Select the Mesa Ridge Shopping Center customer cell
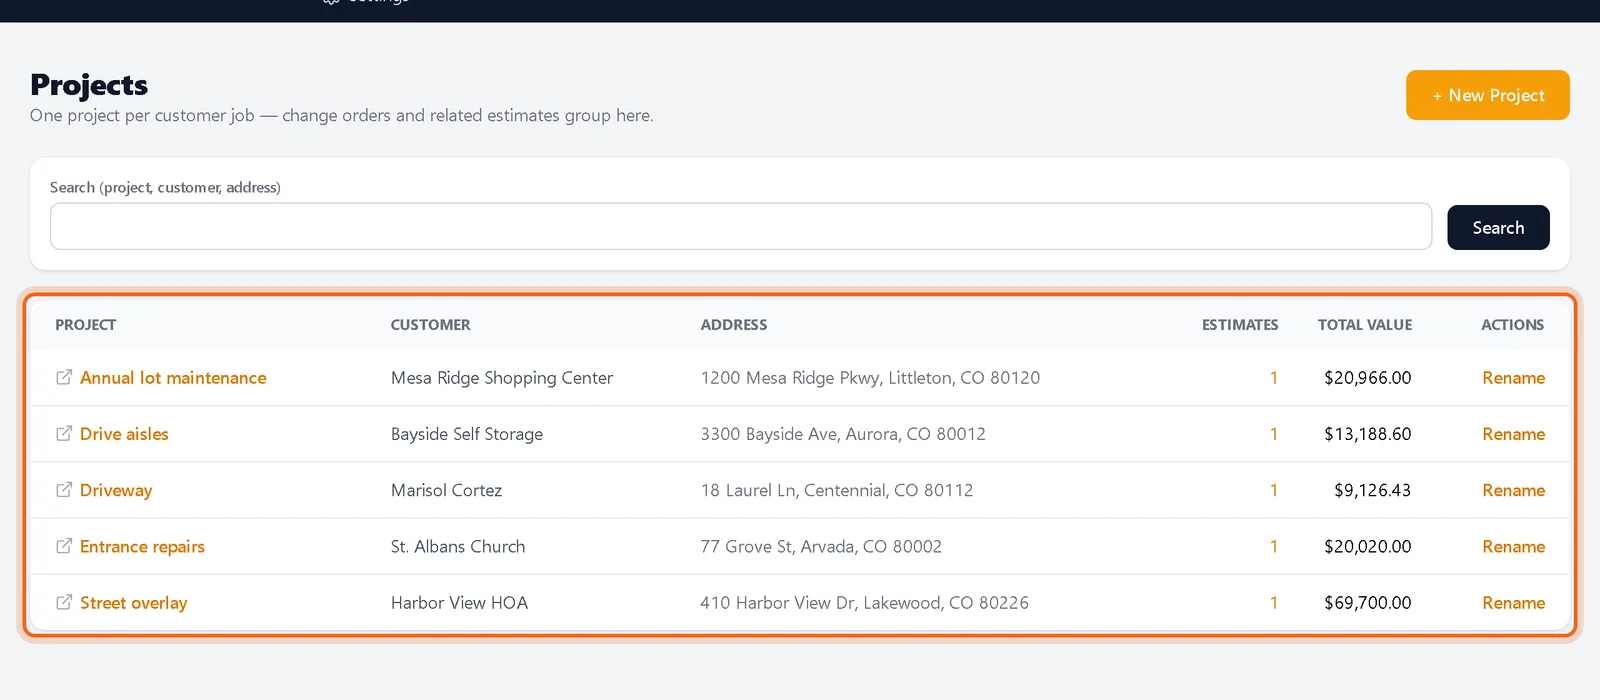Viewport: 1600px width, 700px height. pyautogui.click(x=502, y=378)
